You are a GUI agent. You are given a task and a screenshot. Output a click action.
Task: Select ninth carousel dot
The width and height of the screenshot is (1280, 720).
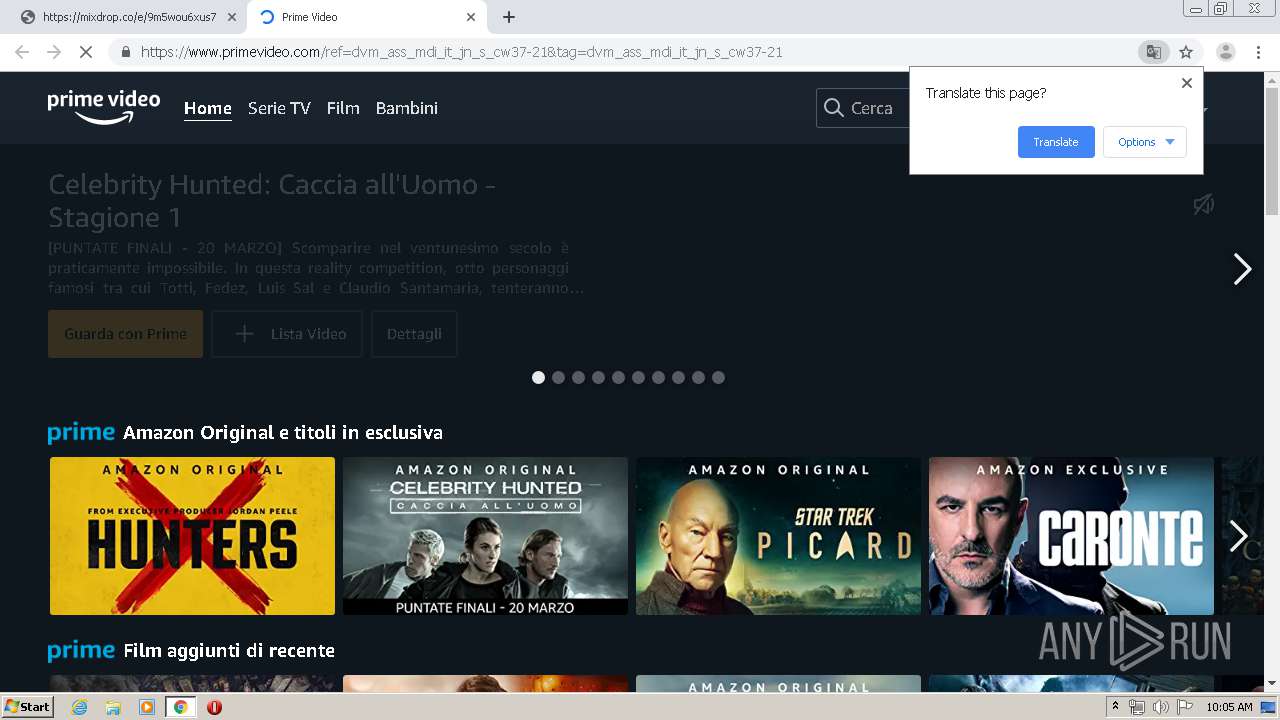pyautogui.click(x=698, y=377)
